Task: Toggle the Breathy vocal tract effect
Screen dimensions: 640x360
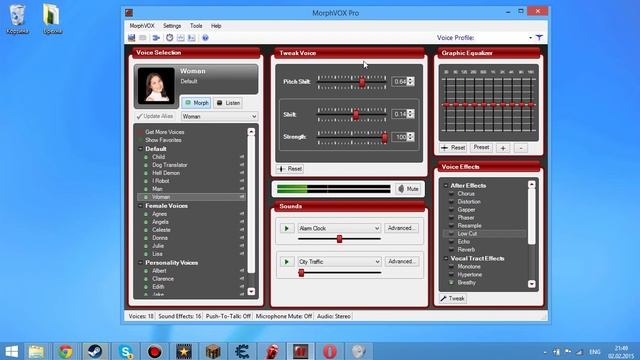Action: tap(451, 282)
